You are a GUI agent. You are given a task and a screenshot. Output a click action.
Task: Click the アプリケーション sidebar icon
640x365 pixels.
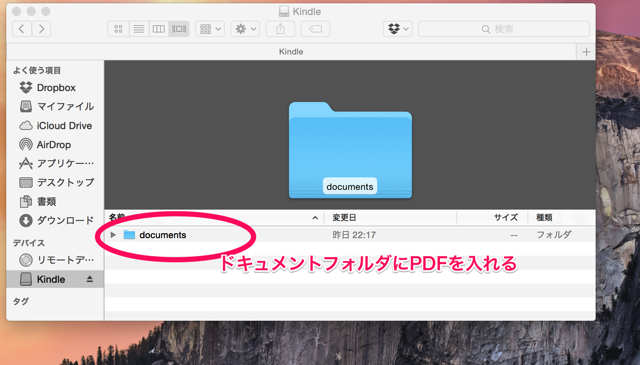26,163
